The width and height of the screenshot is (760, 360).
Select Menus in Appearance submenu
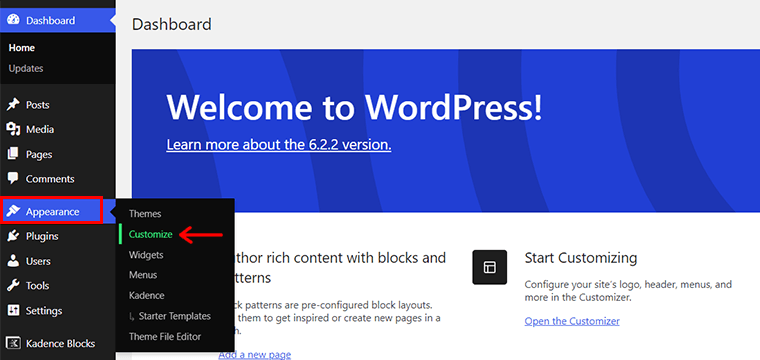(x=143, y=275)
